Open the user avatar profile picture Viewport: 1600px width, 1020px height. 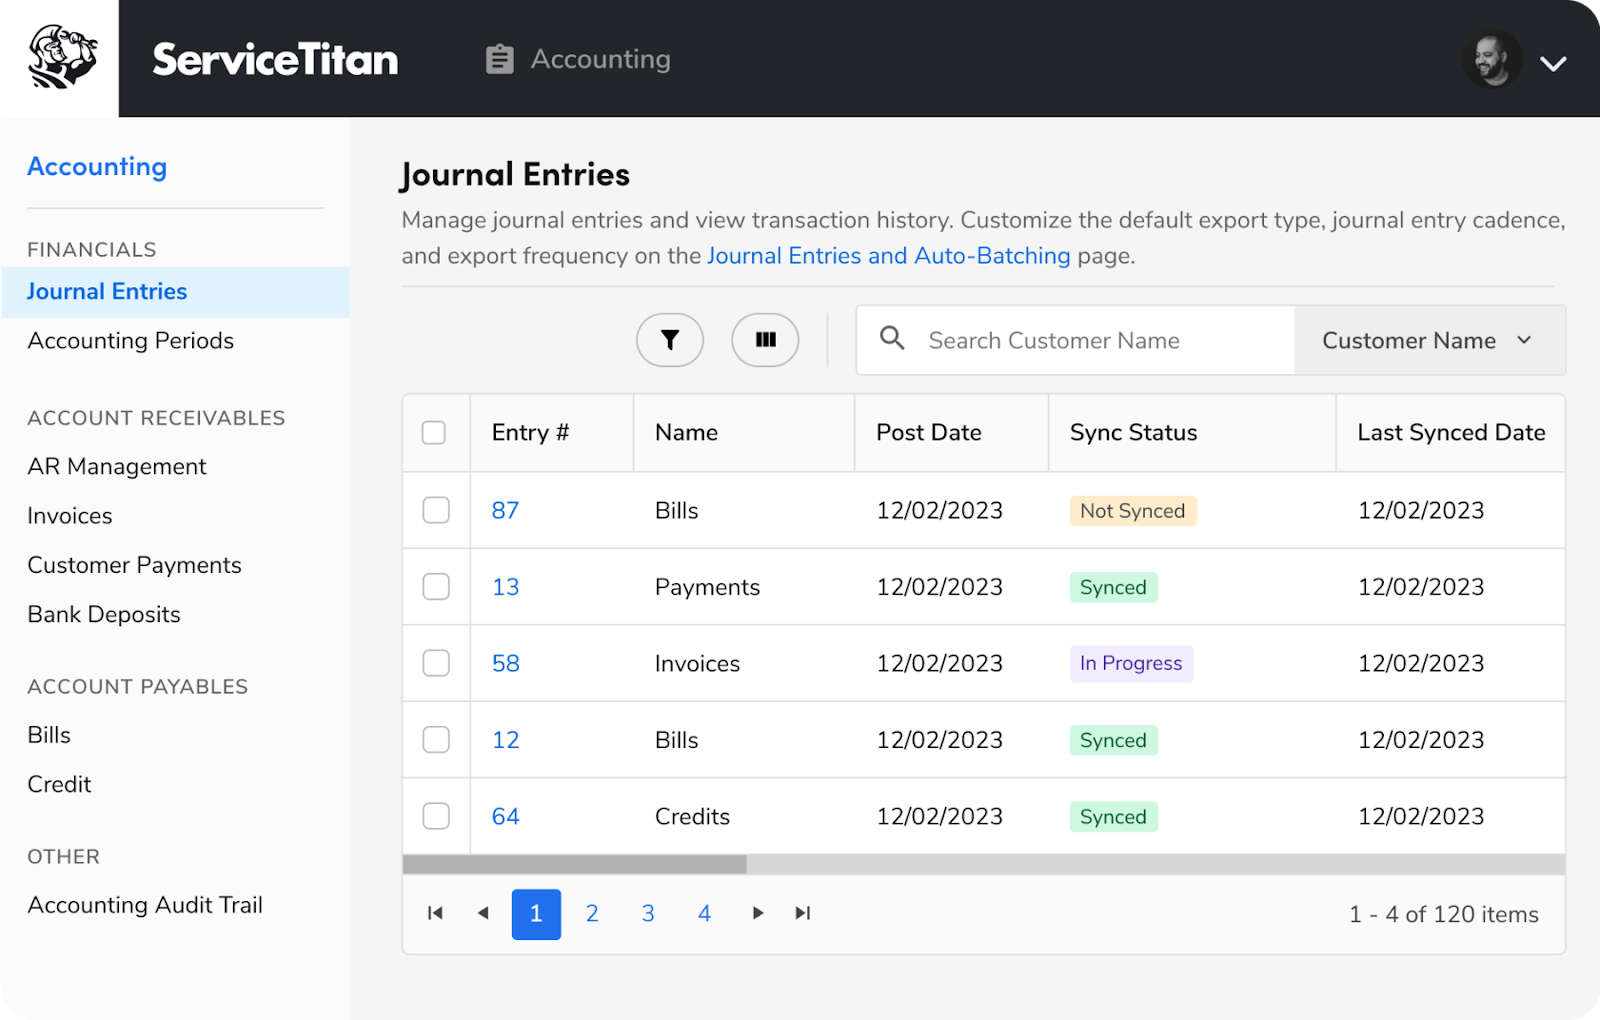(1491, 59)
